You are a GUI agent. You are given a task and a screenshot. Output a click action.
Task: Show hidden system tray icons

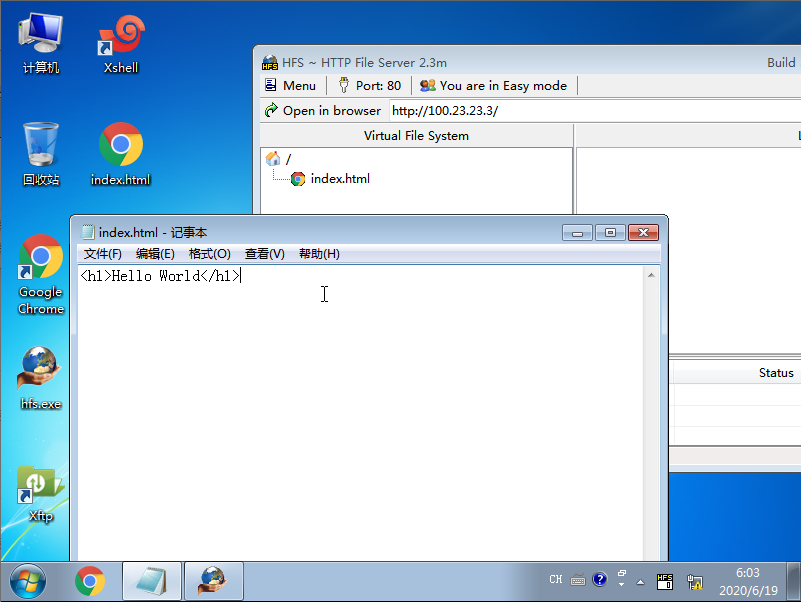(641, 580)
